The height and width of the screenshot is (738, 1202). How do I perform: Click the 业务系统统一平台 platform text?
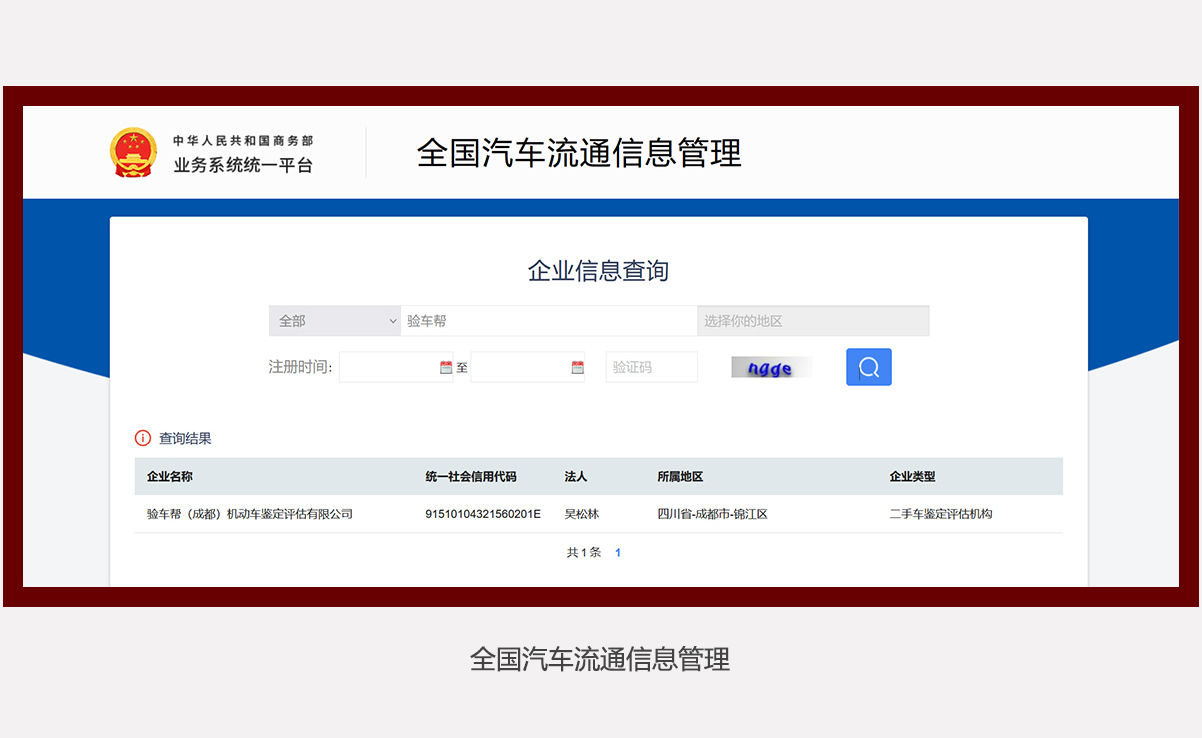tap(243, 165)
